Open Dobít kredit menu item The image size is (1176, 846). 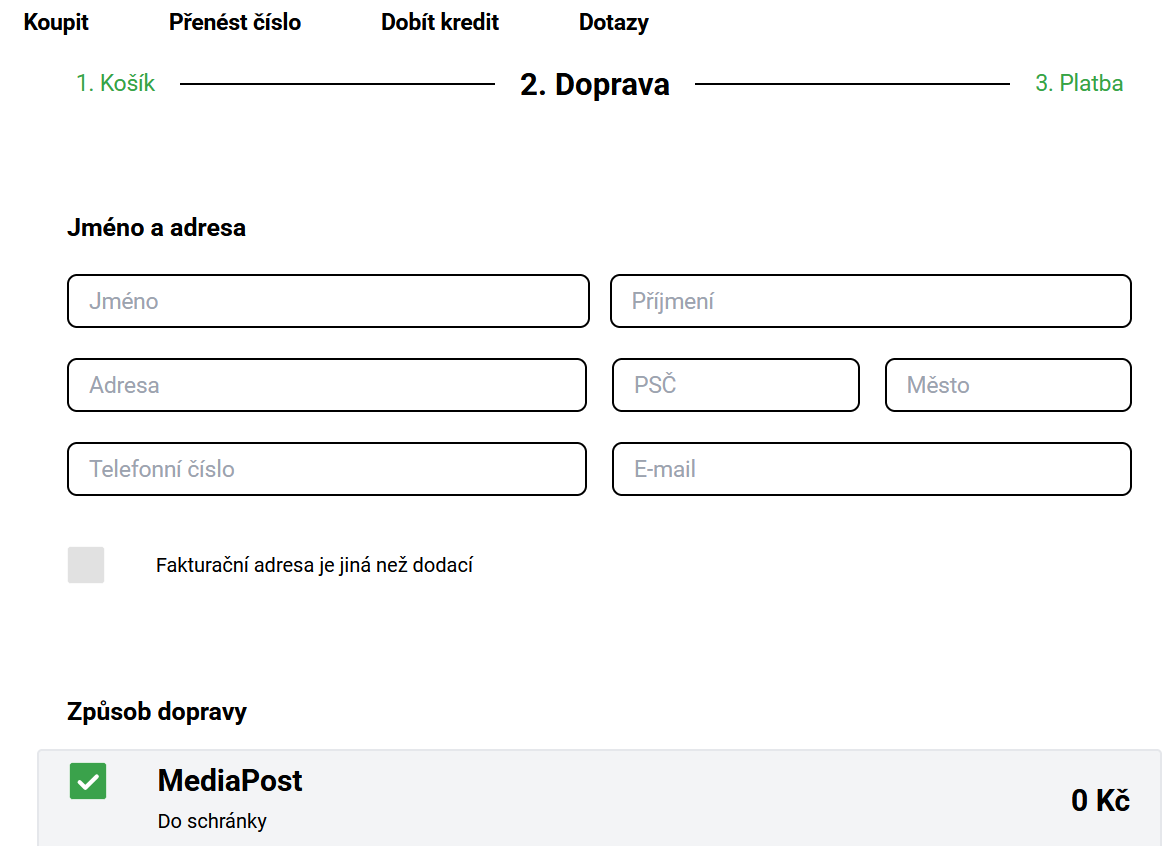click(x=440, y=22)
